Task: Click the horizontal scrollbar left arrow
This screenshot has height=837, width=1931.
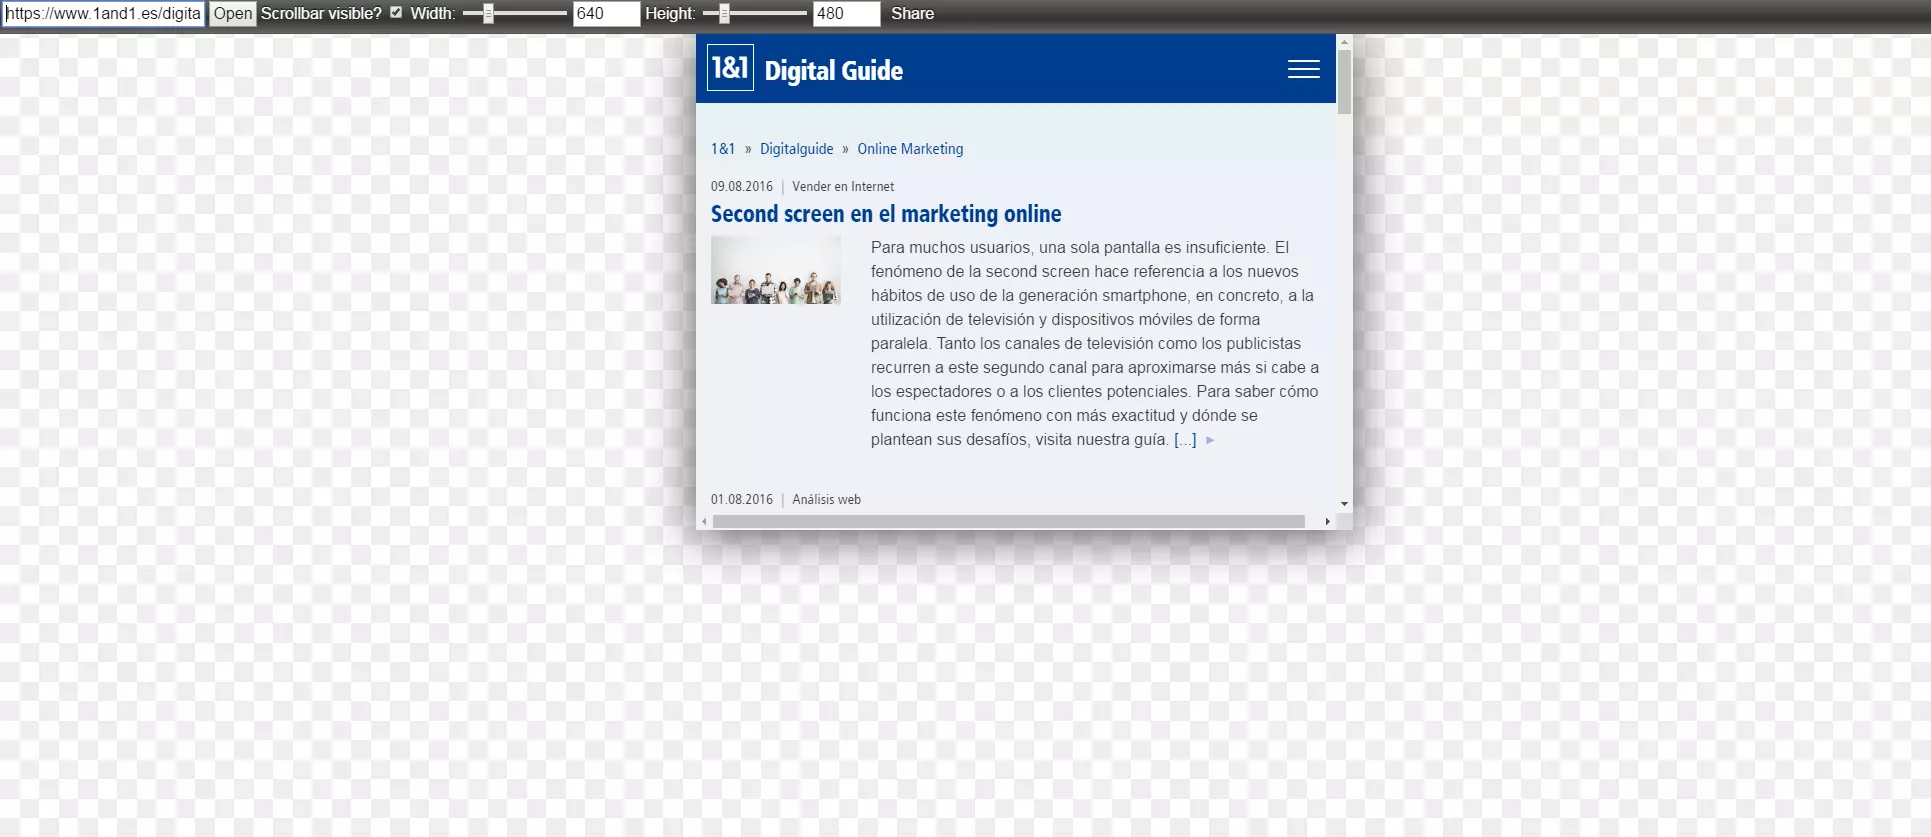Action: [x=704, y=521]
